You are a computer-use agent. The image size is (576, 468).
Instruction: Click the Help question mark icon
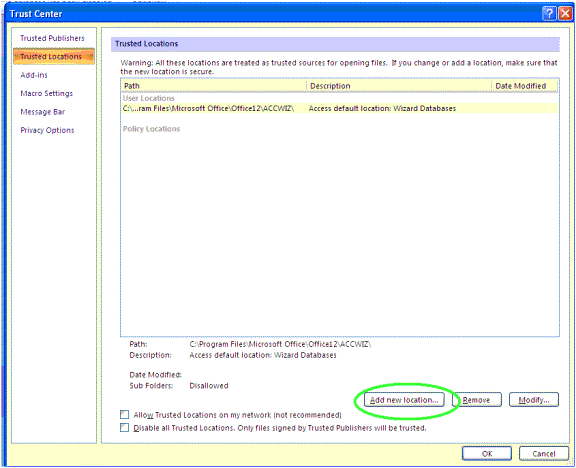point(549,14)
